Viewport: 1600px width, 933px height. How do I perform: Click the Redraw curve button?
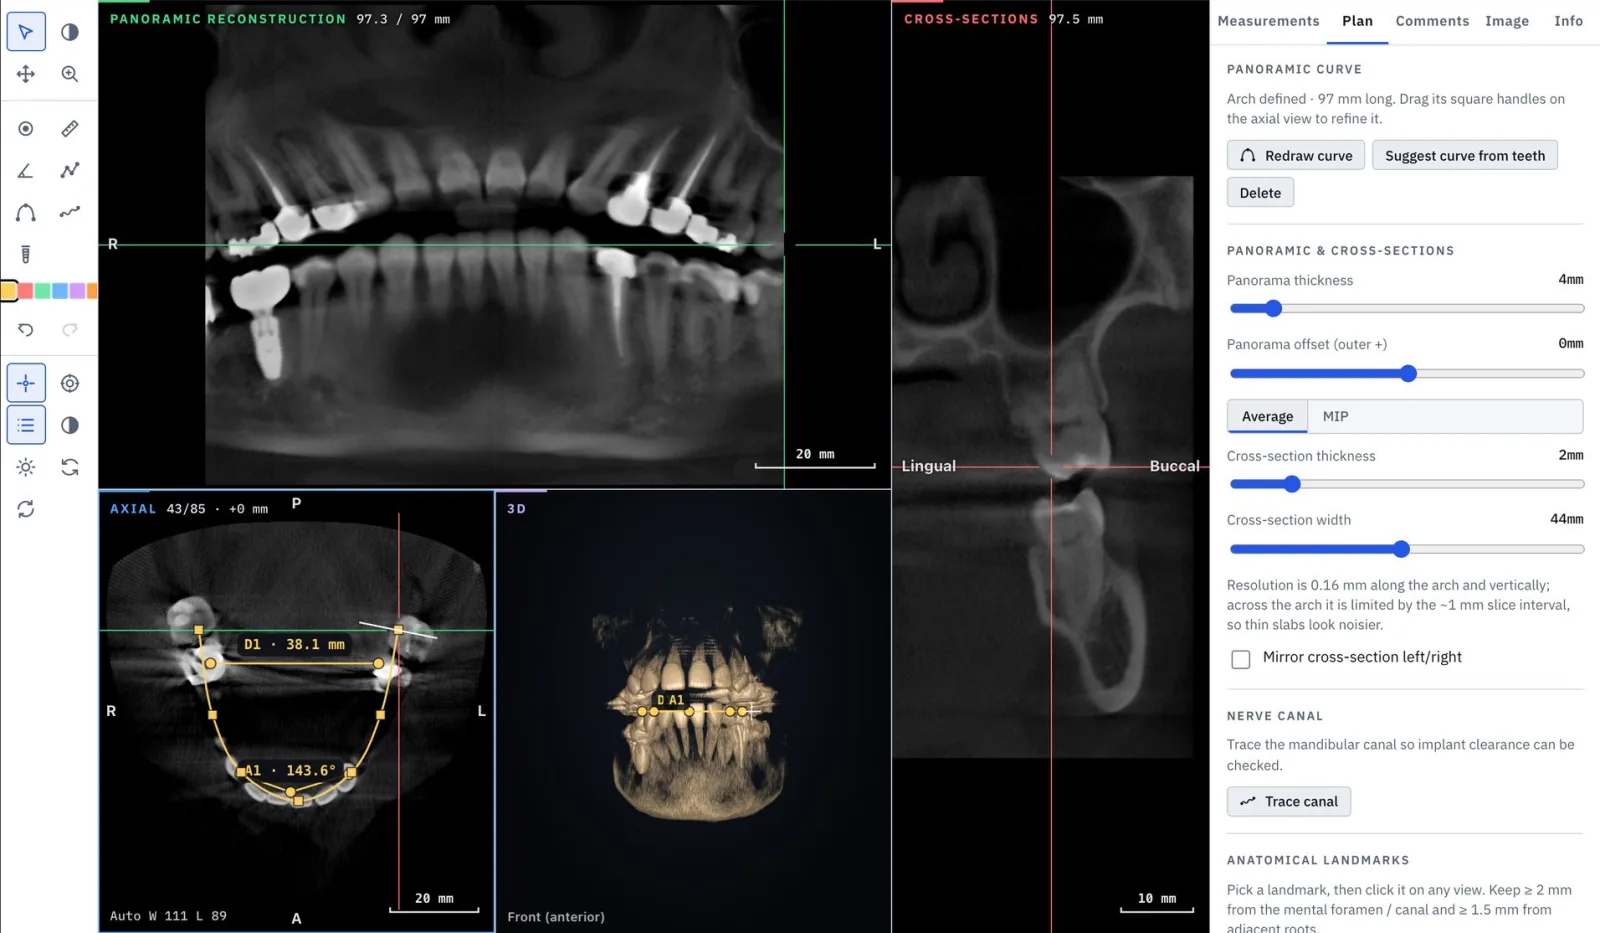[1296, 156]
